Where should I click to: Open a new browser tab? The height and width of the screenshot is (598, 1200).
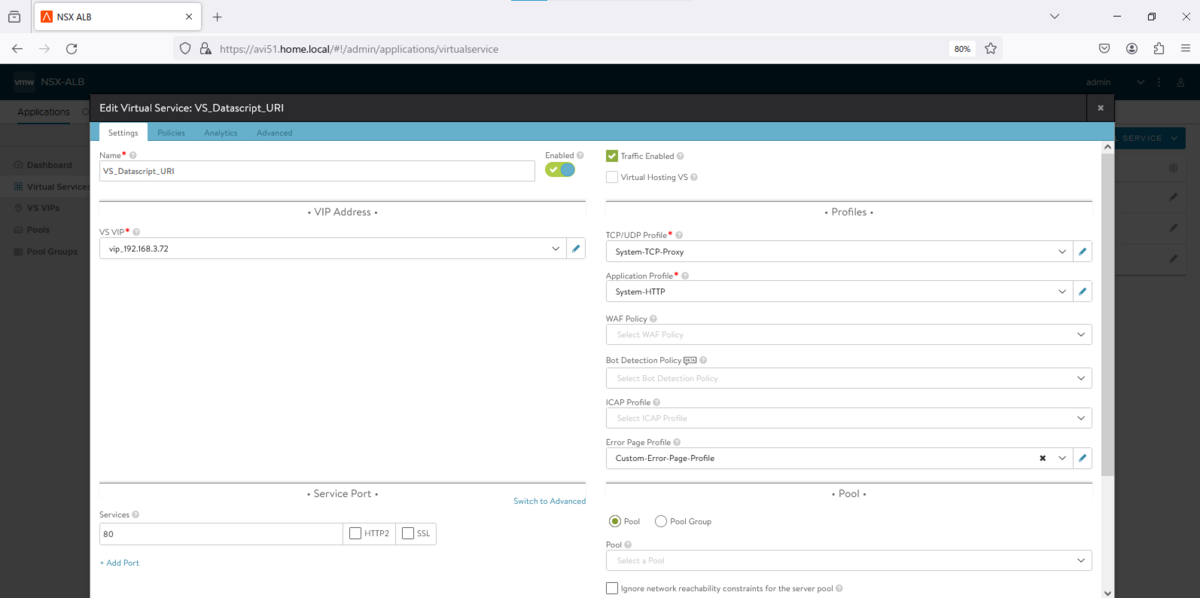tap(217, 17)
